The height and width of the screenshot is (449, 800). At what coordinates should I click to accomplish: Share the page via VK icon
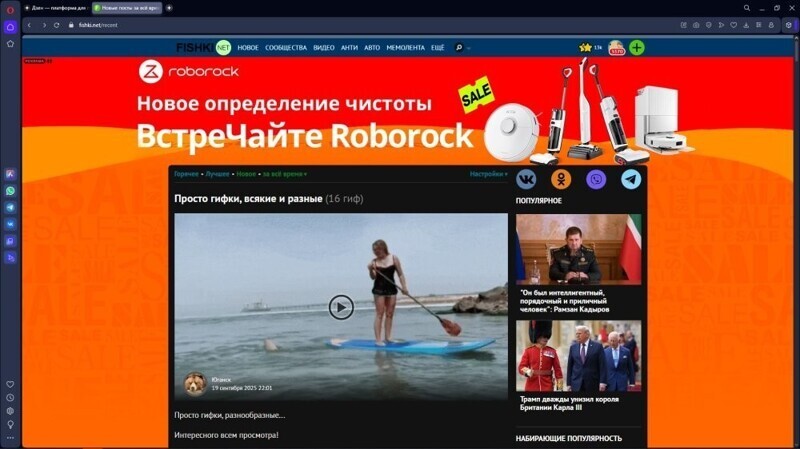pos(526,179)
